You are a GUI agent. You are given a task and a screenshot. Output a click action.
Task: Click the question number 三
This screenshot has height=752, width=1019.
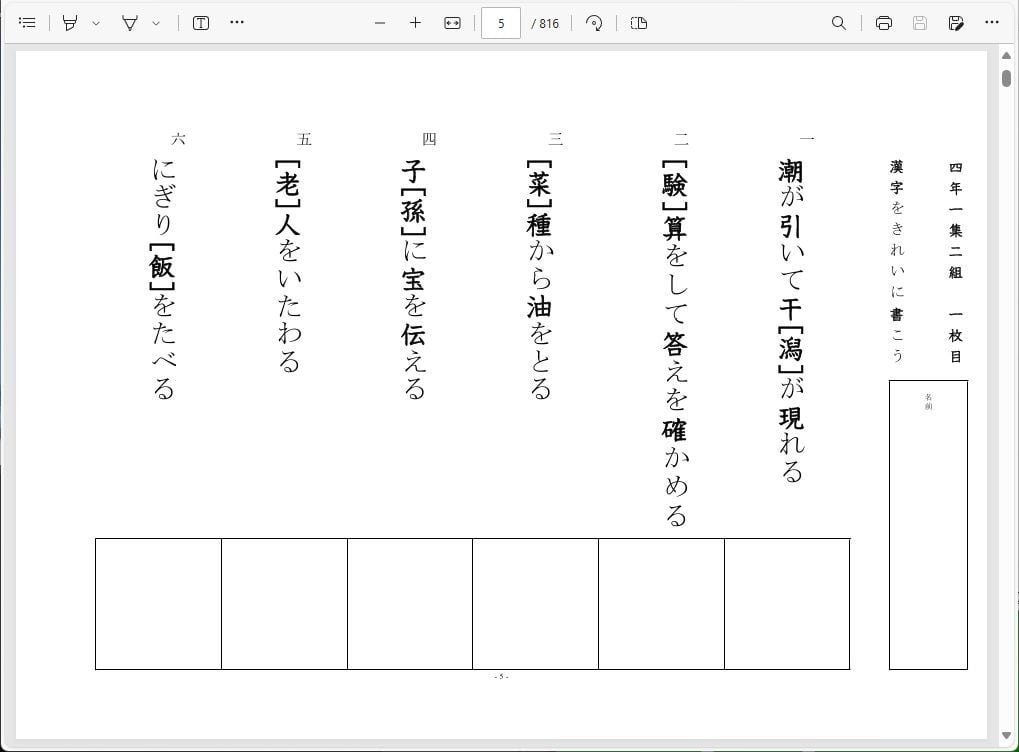point(556,138)
